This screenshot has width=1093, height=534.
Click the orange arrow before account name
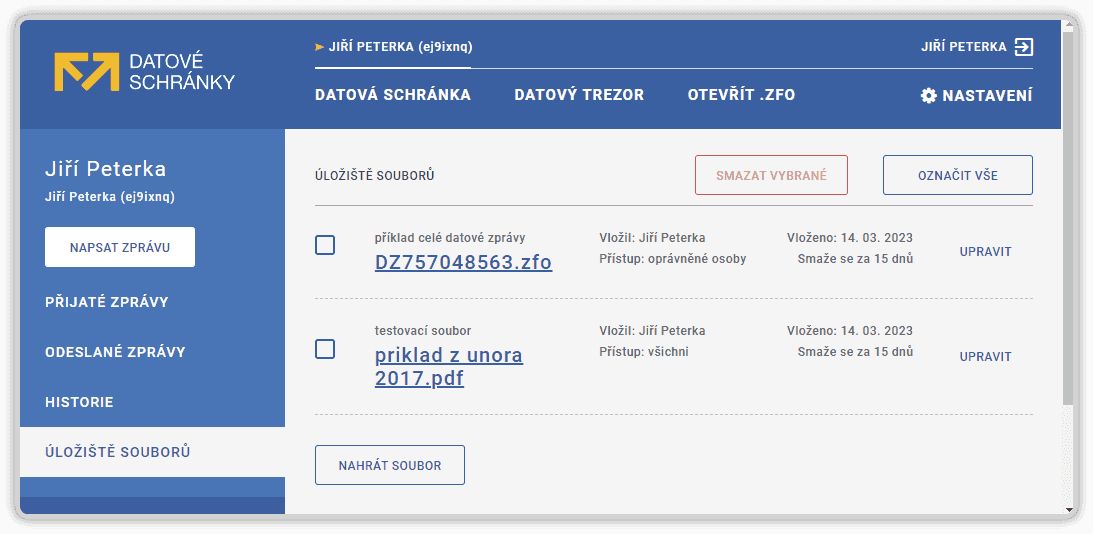(x=319, y=46)
